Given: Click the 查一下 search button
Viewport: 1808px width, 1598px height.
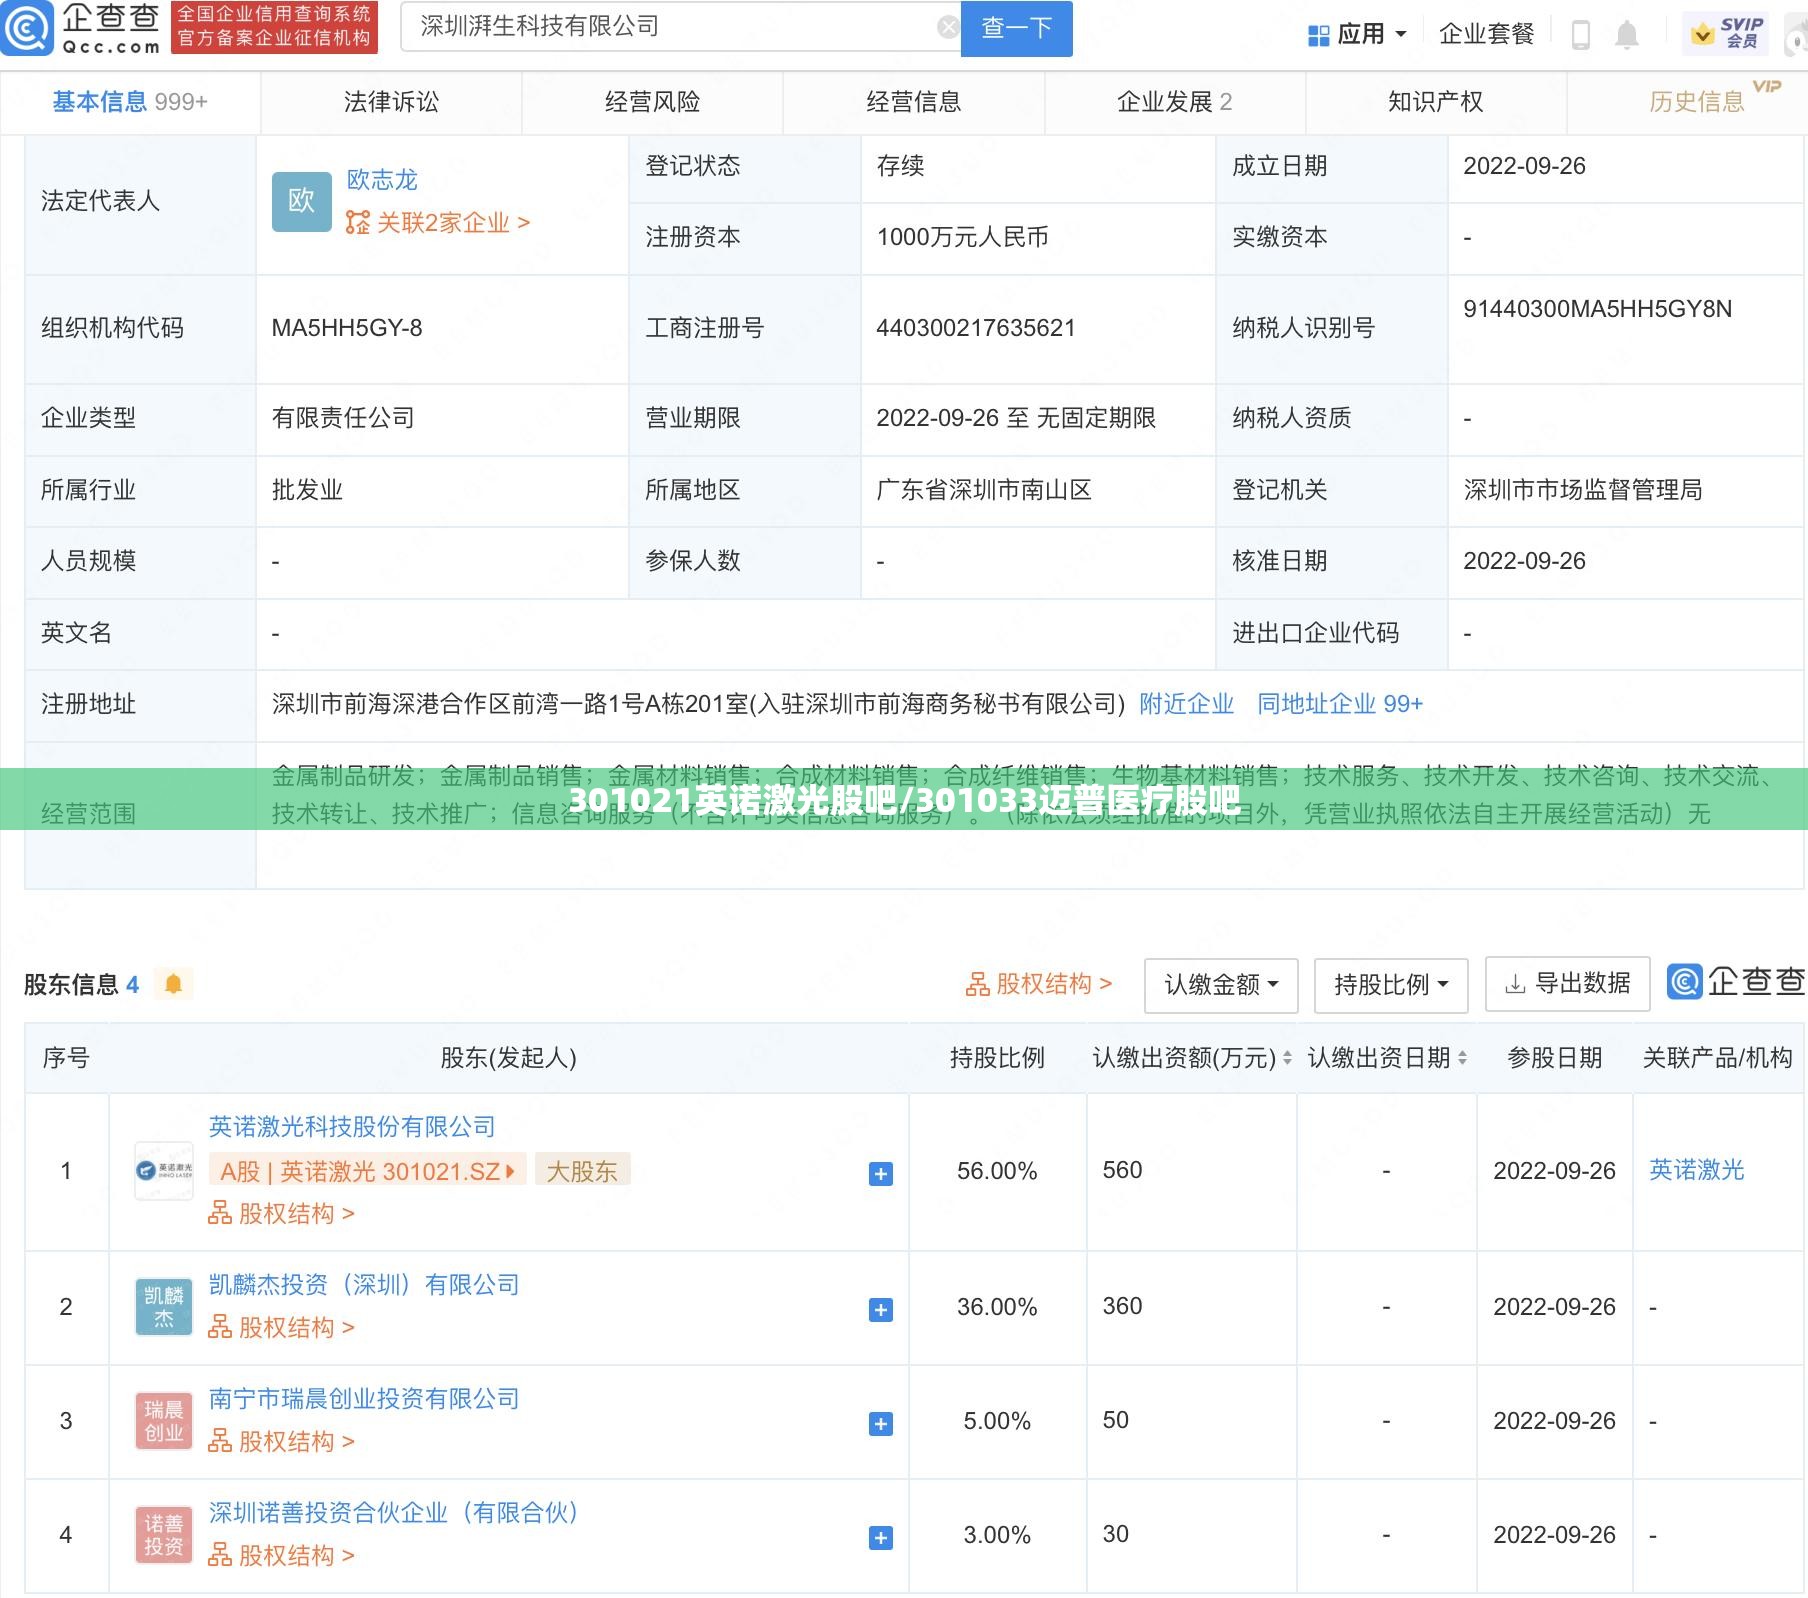Looking at the screenshot, I should click(1016, 28).
